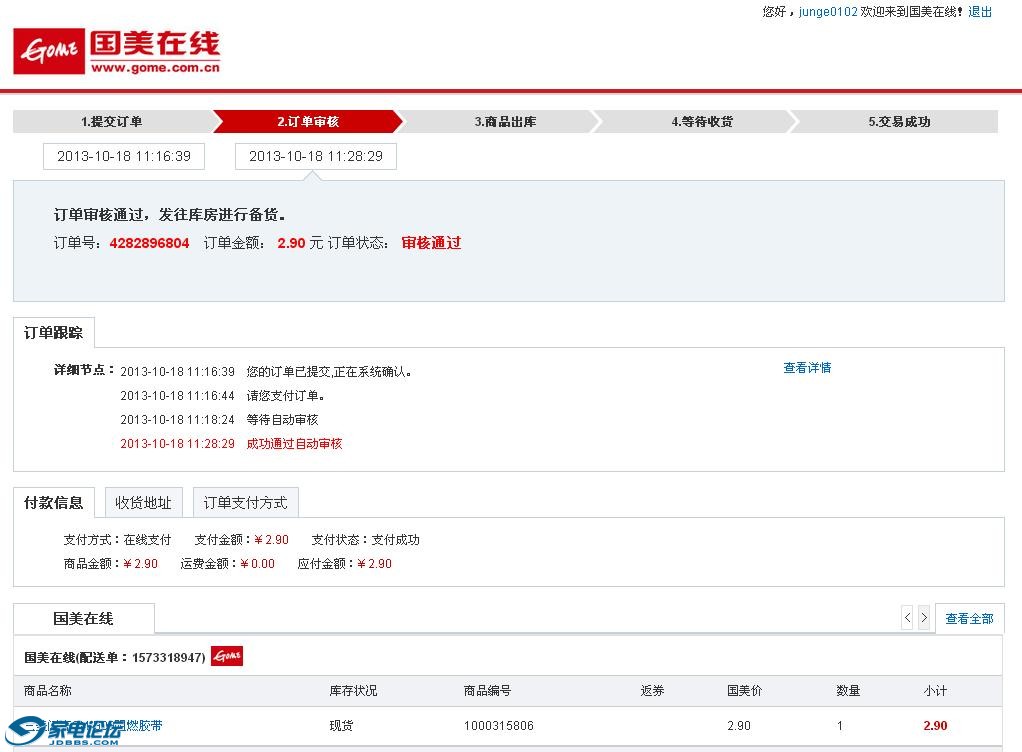Switch to 订单跟踪 tab

tap(53, 333)
